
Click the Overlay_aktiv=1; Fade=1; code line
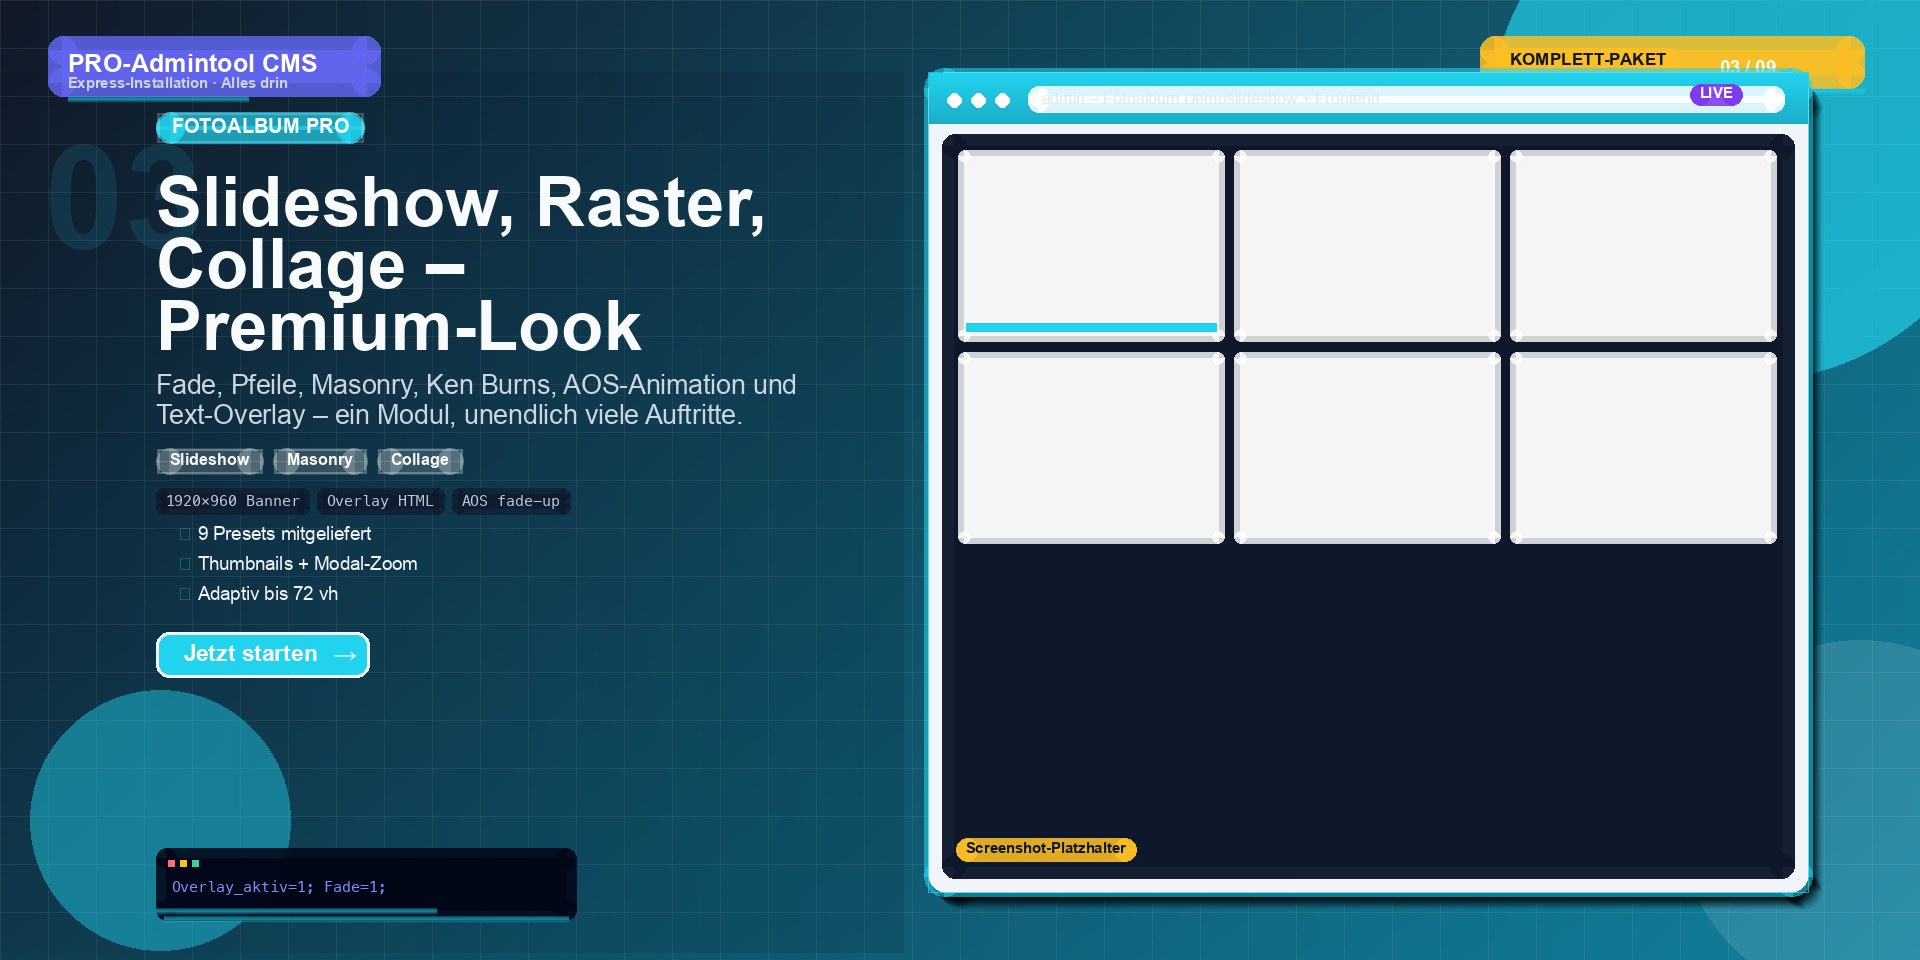279,887
